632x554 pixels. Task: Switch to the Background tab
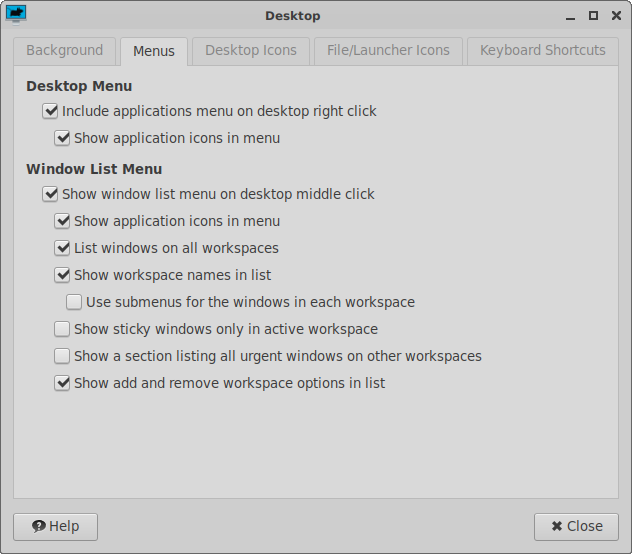click(64, 51)
